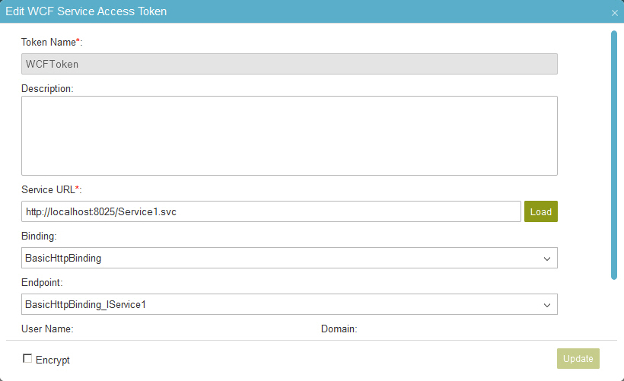
Task: Click the User Name label
Action: click(x=47, y=329)
